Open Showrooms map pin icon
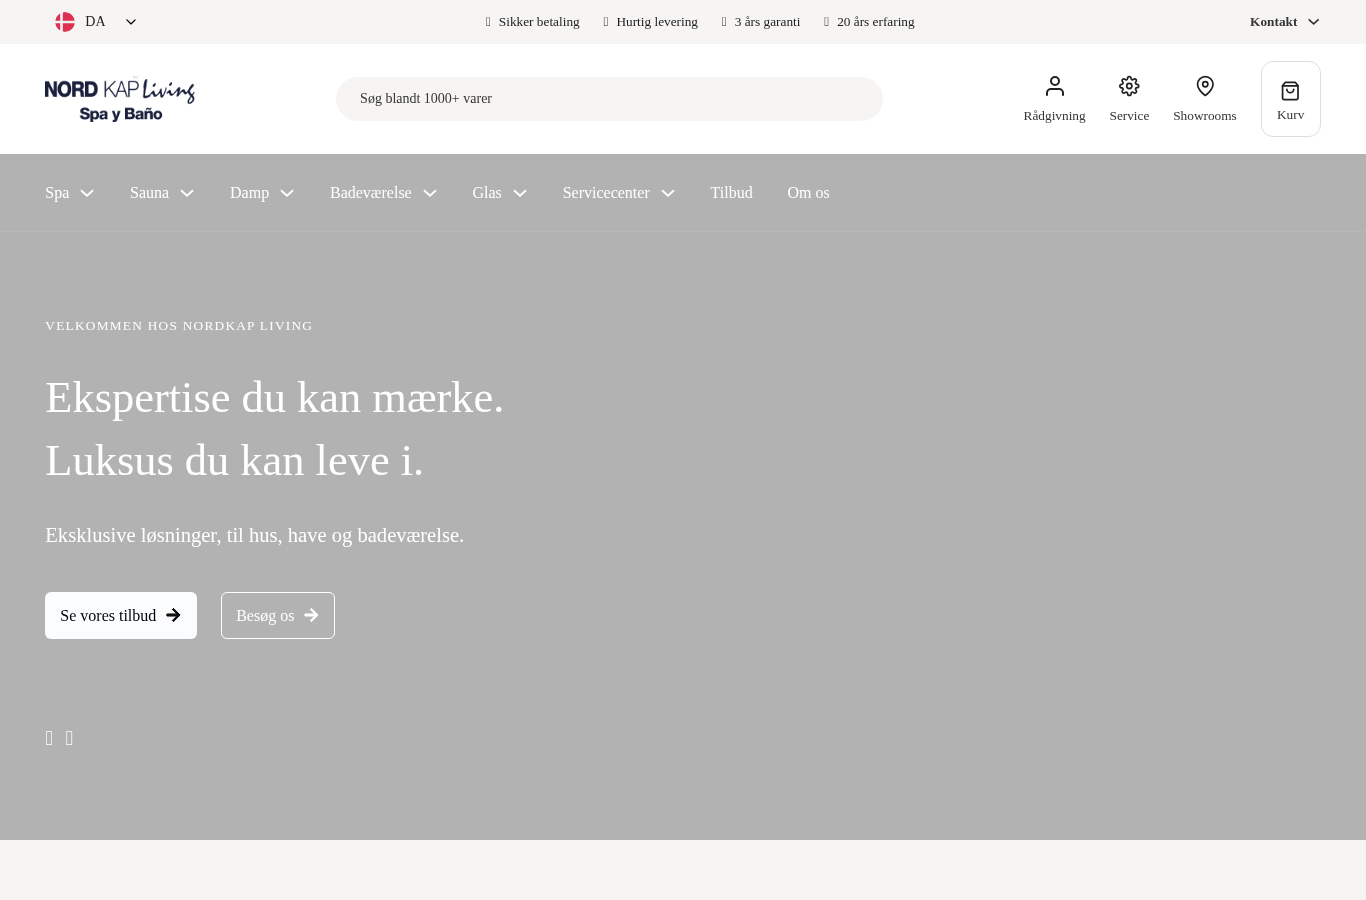The image size is (1366, 900). pos(1205,86)
